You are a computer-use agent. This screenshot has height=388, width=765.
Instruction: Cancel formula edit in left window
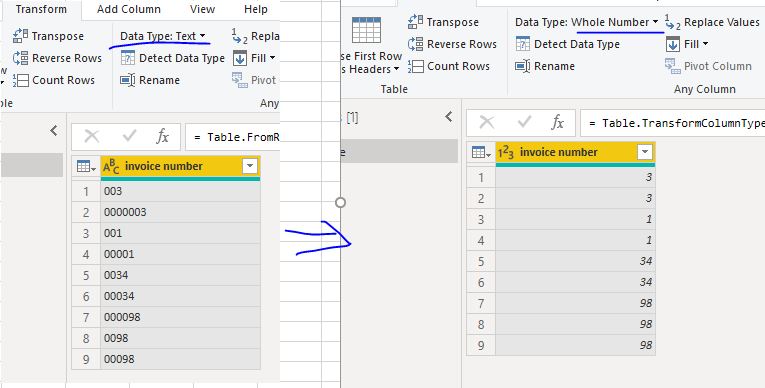pos(91,137)
